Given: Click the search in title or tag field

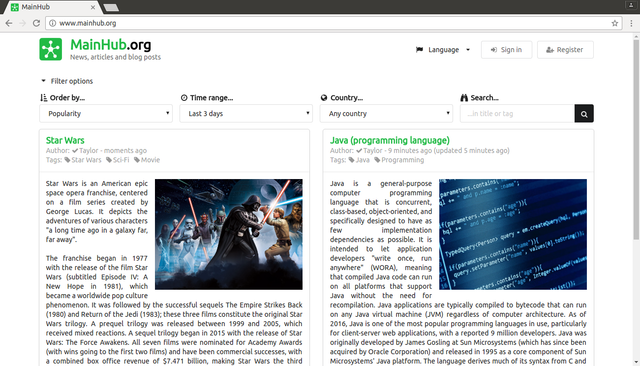Looking at the screenshot, I should [517, 114].
